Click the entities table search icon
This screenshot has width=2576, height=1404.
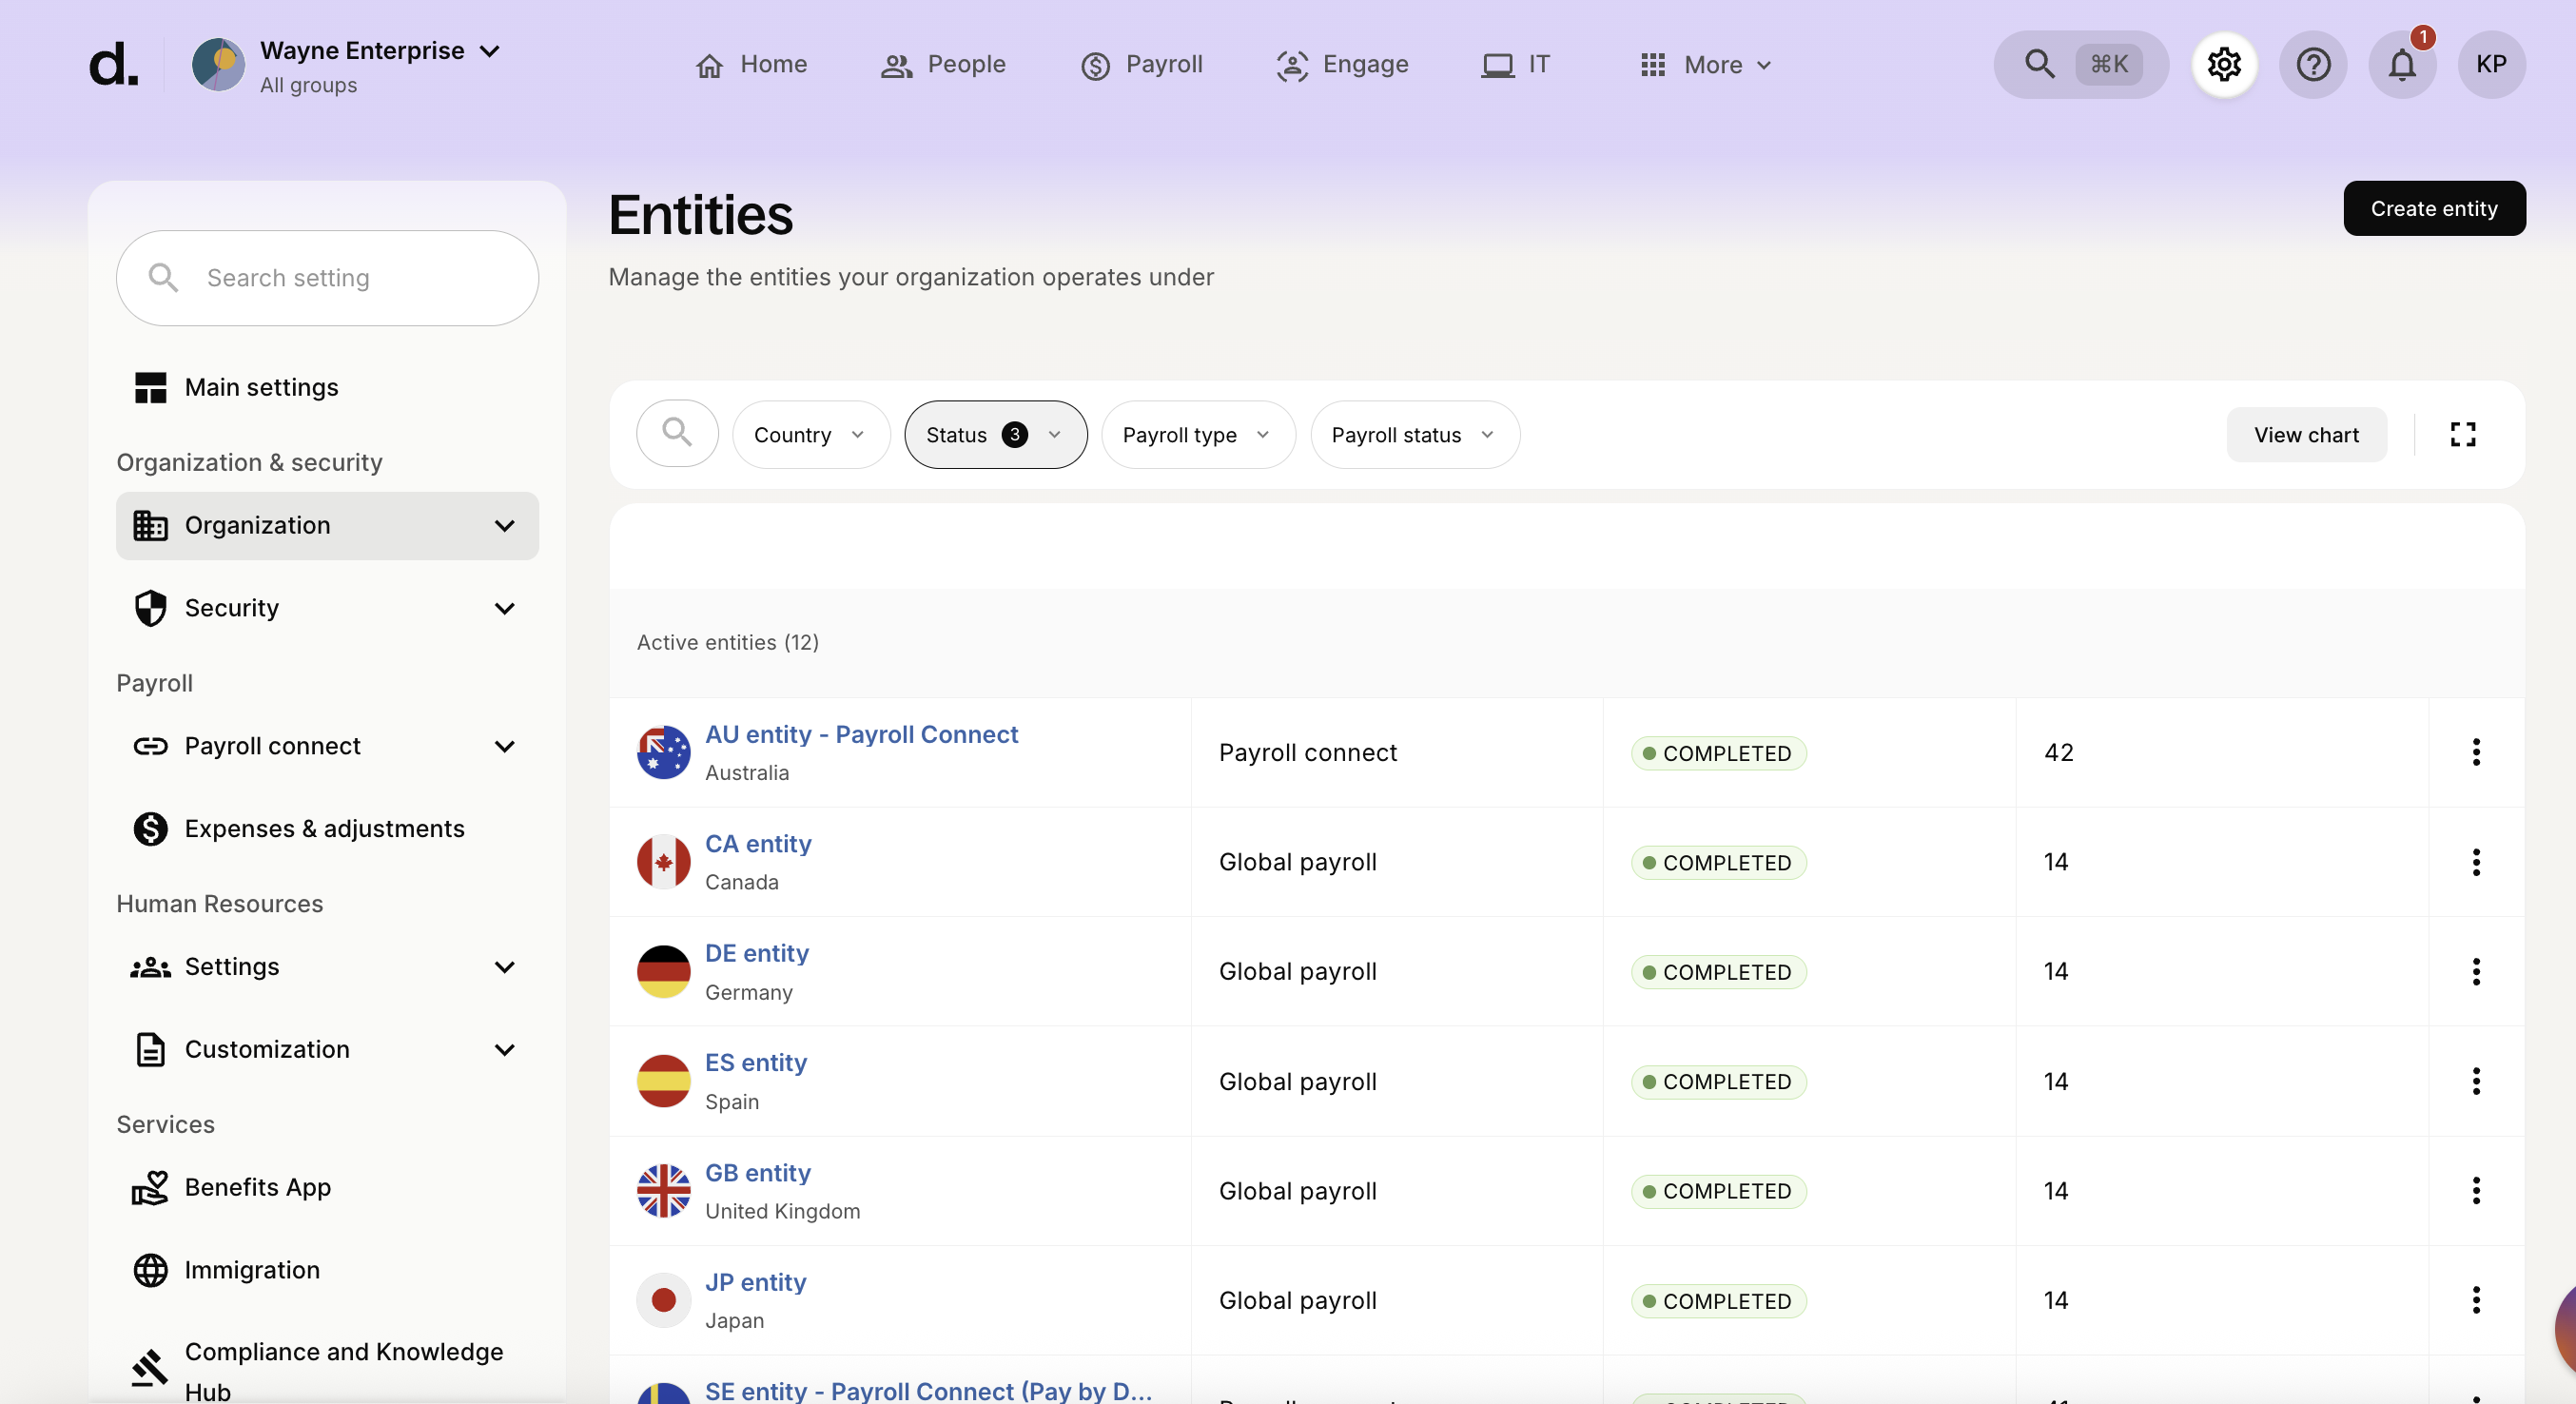(x=677, y=434)
